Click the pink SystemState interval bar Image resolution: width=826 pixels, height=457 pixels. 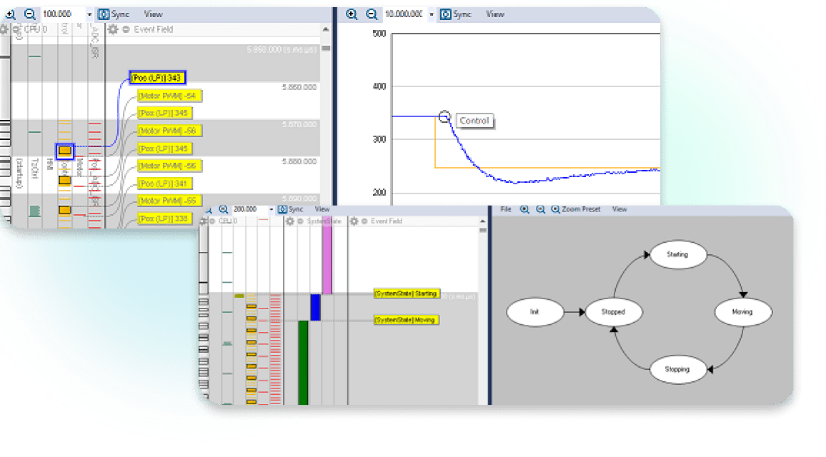coord(327,254)
